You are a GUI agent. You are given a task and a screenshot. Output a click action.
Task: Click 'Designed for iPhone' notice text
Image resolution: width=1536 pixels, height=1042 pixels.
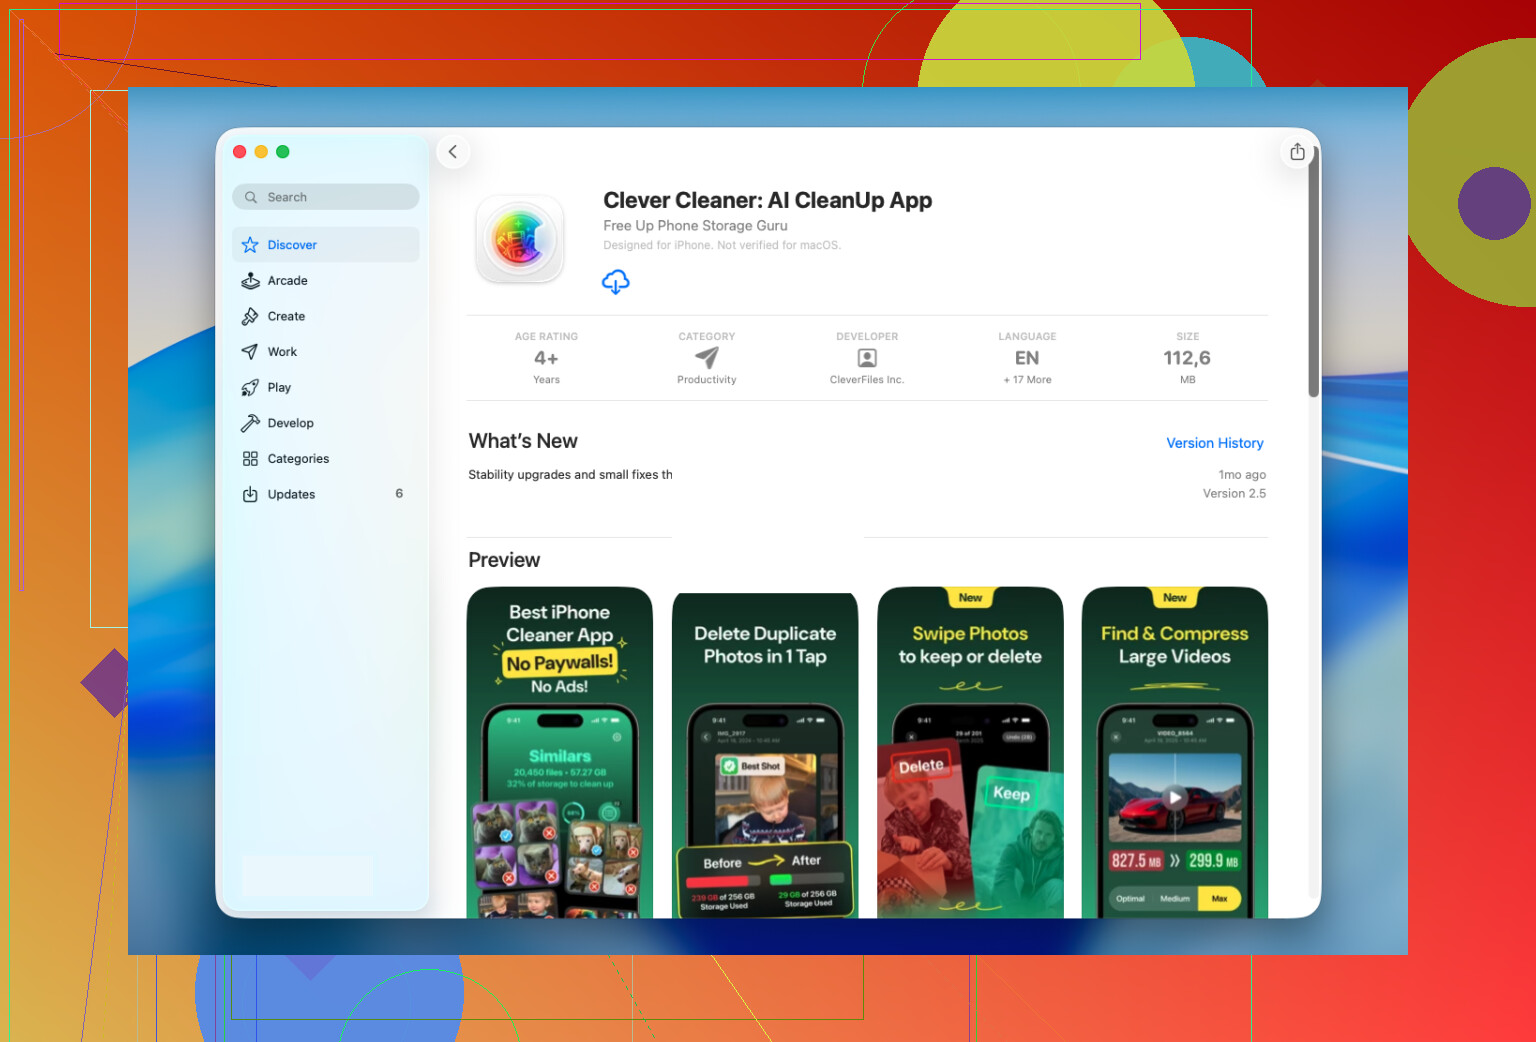(x=722, y=245)
